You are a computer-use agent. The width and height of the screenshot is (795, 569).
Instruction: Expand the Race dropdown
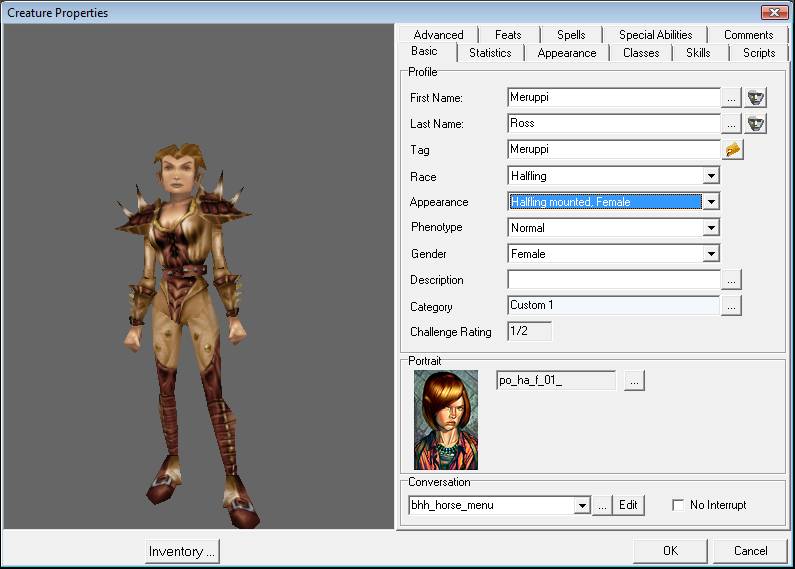point(711,176)
